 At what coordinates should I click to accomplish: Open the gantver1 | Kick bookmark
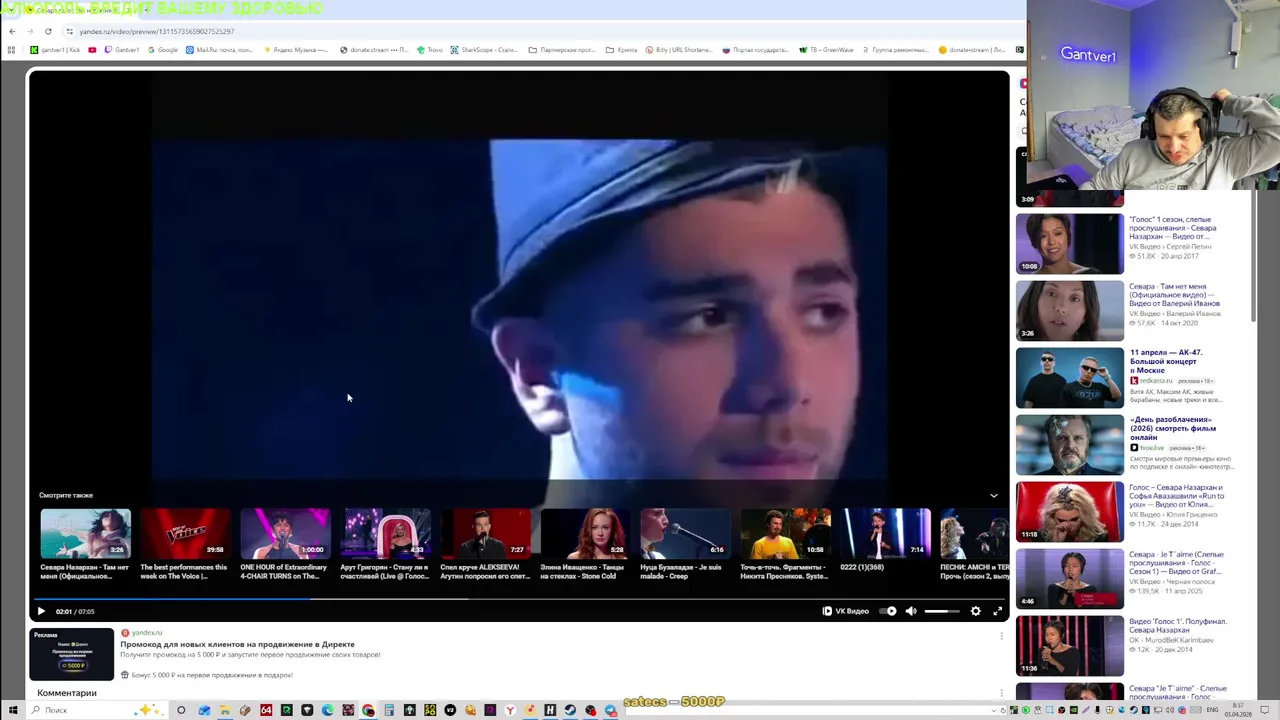(x=55, y=50)
